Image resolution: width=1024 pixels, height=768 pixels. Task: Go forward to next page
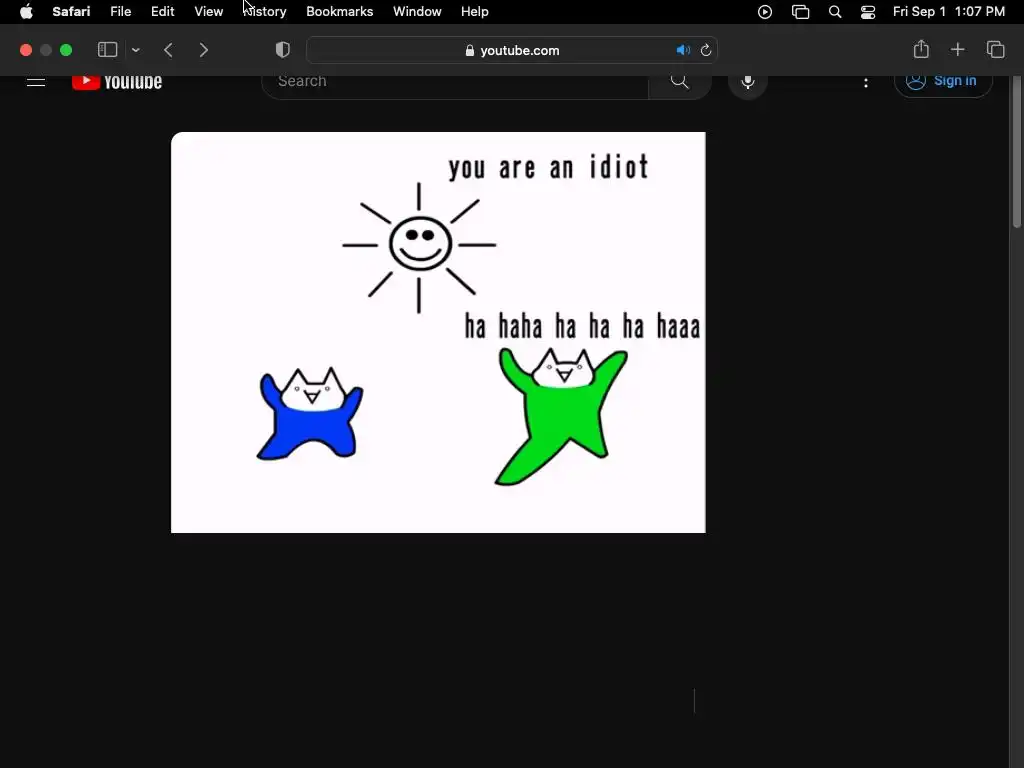(x=204, y=50)
